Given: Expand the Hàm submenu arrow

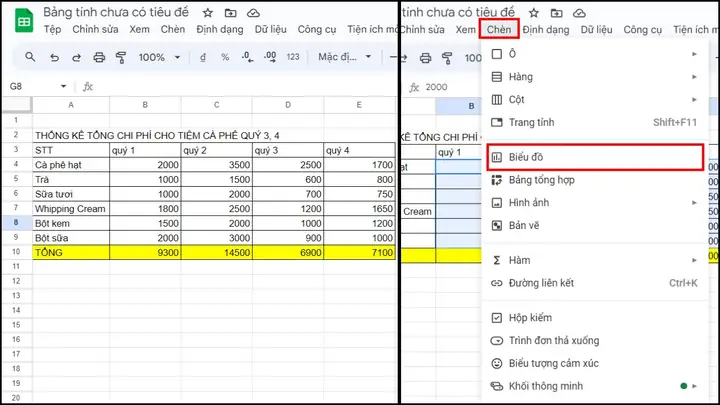Looking at the screenshot, I should pyautogui.click(x=694, y=260).
